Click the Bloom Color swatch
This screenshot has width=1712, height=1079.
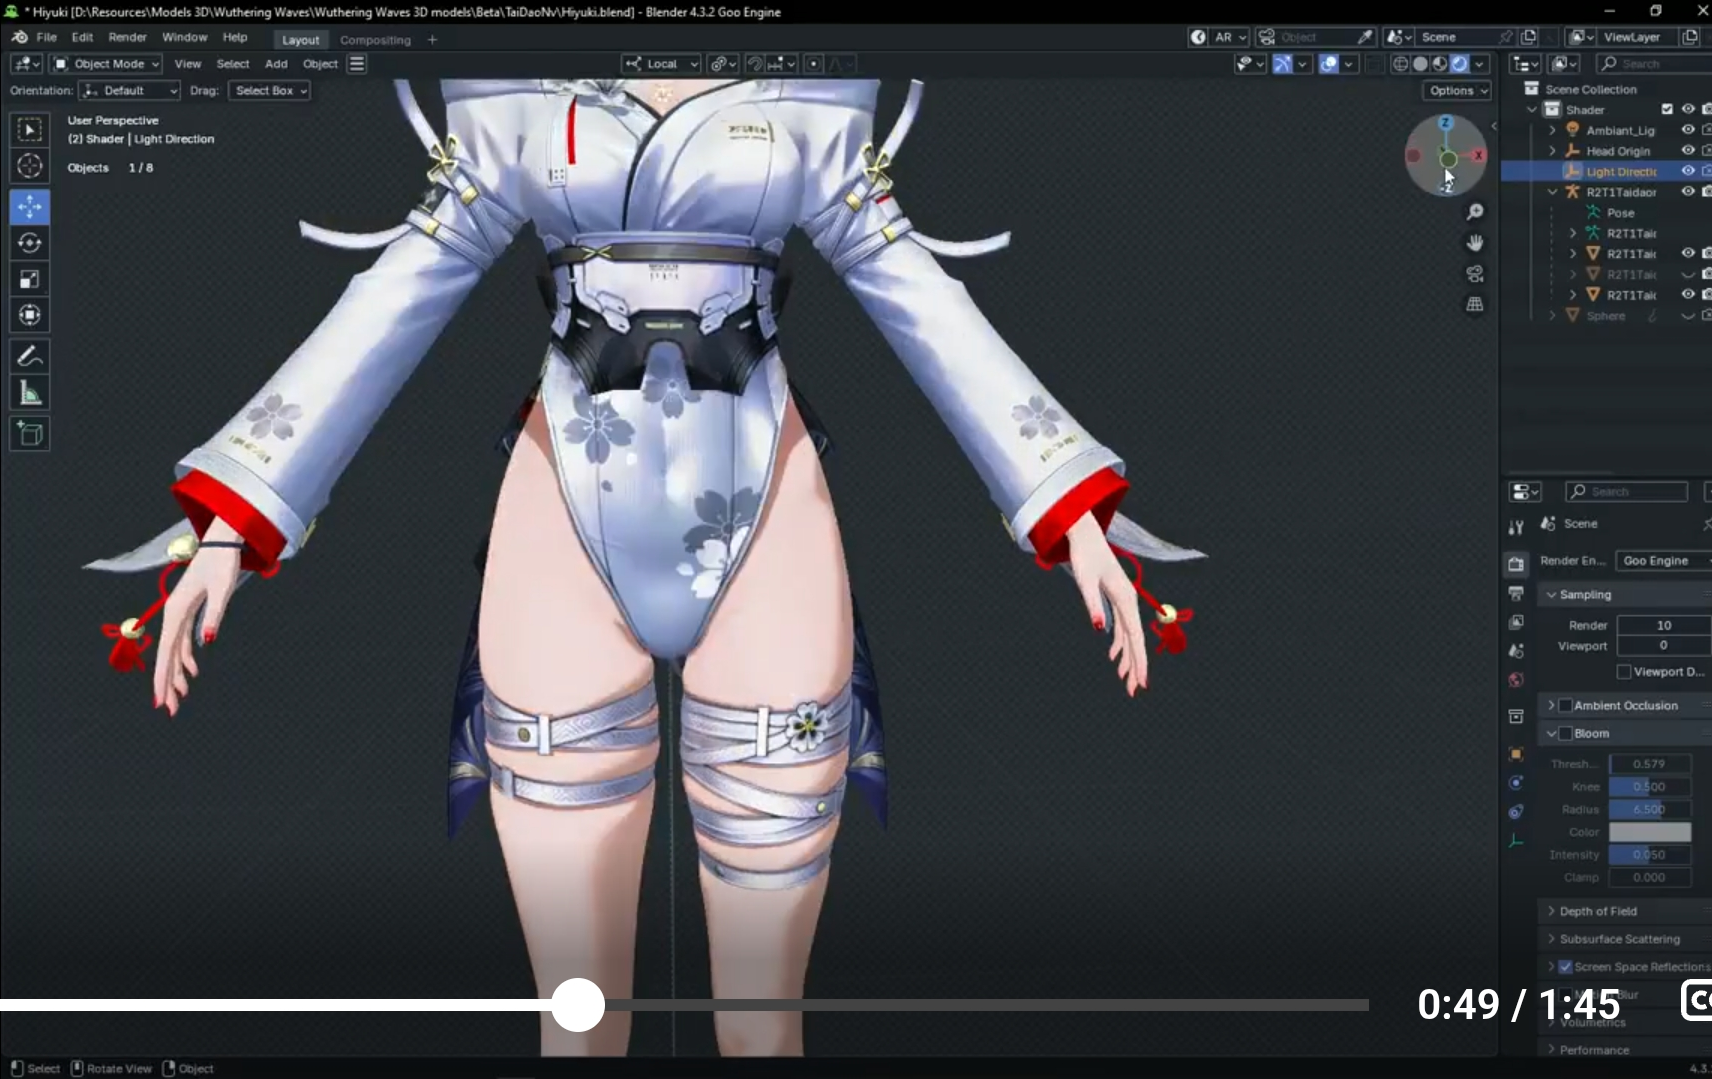tap(1650, 832)
